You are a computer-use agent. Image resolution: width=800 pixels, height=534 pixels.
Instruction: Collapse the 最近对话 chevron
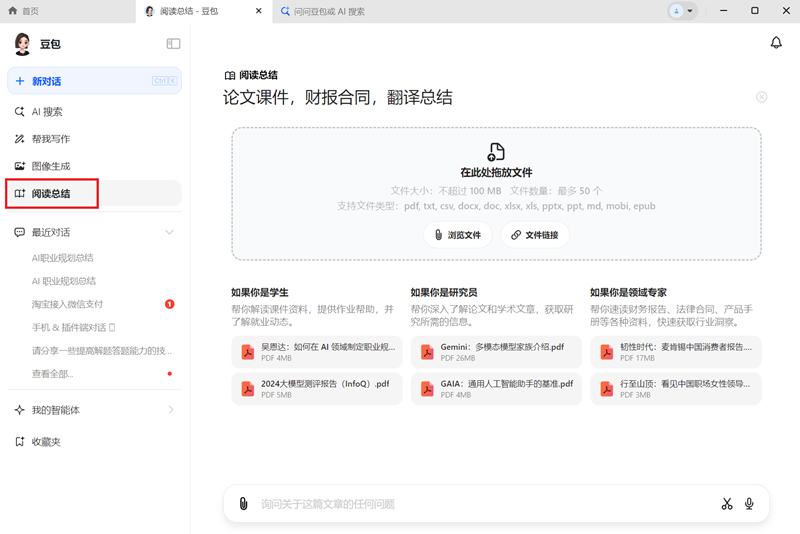[169, 233]
